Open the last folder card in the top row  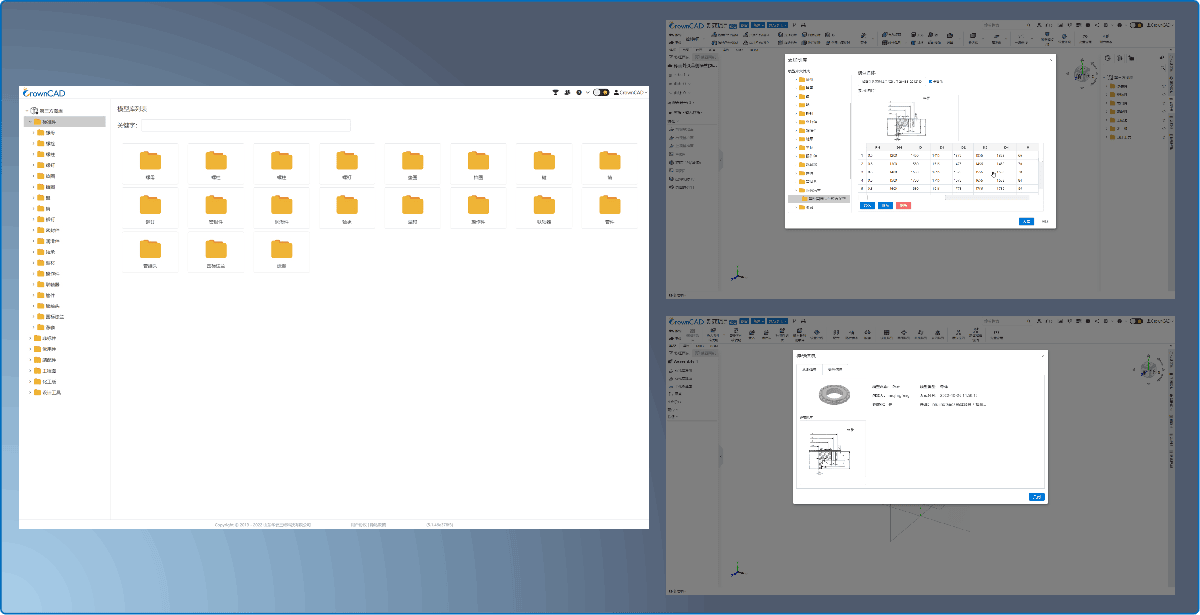tap(609, 164)
